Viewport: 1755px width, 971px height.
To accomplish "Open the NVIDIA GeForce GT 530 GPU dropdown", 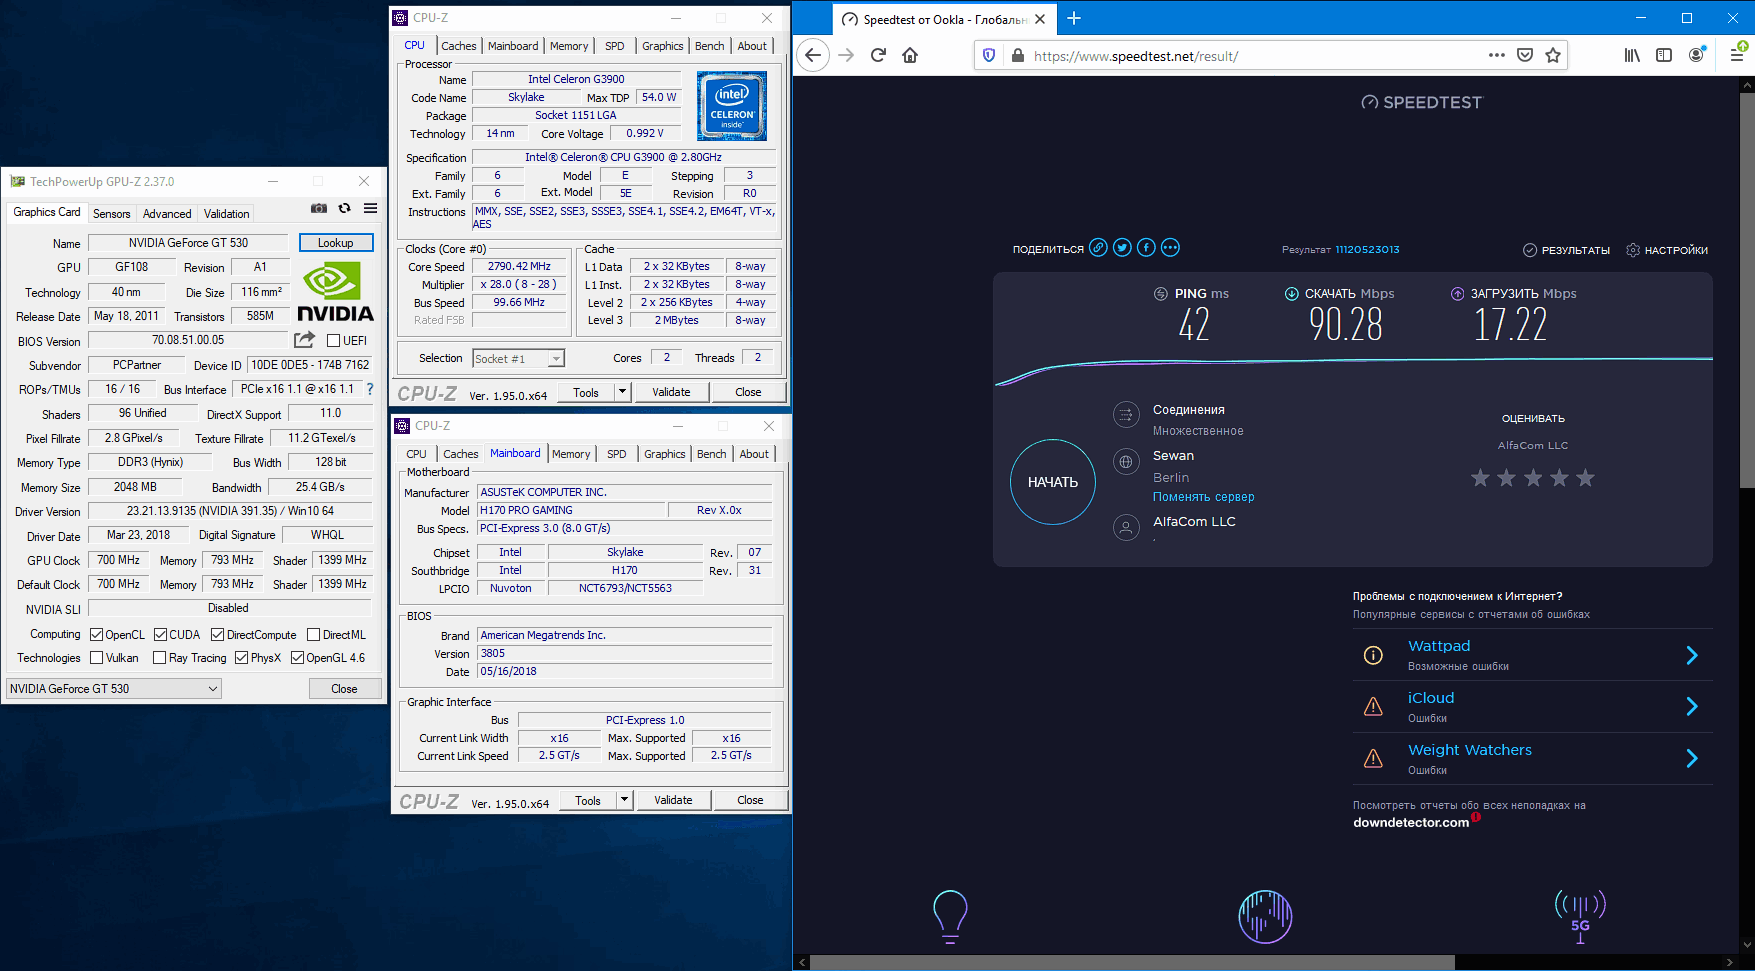I will coord(113,689).
